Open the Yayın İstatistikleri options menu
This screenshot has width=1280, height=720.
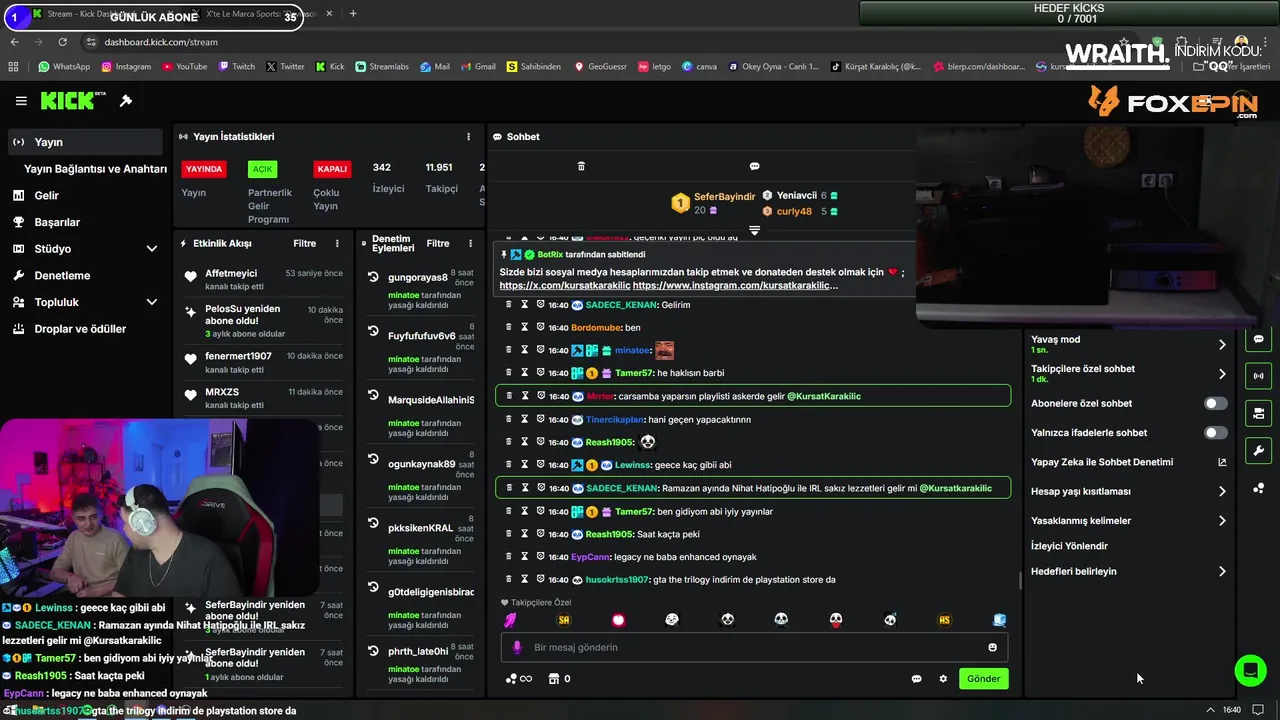[x=468, y=137]
